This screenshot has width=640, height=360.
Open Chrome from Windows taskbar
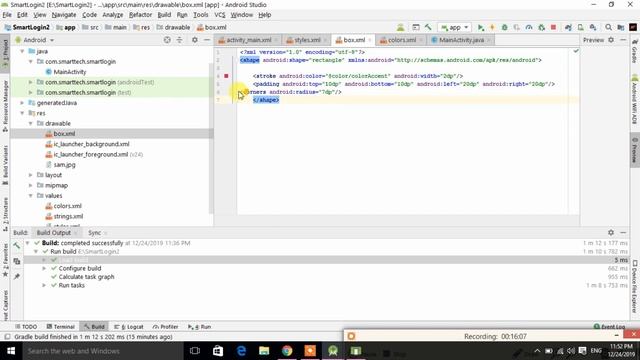pyautogui.click(x=287, y=351)
